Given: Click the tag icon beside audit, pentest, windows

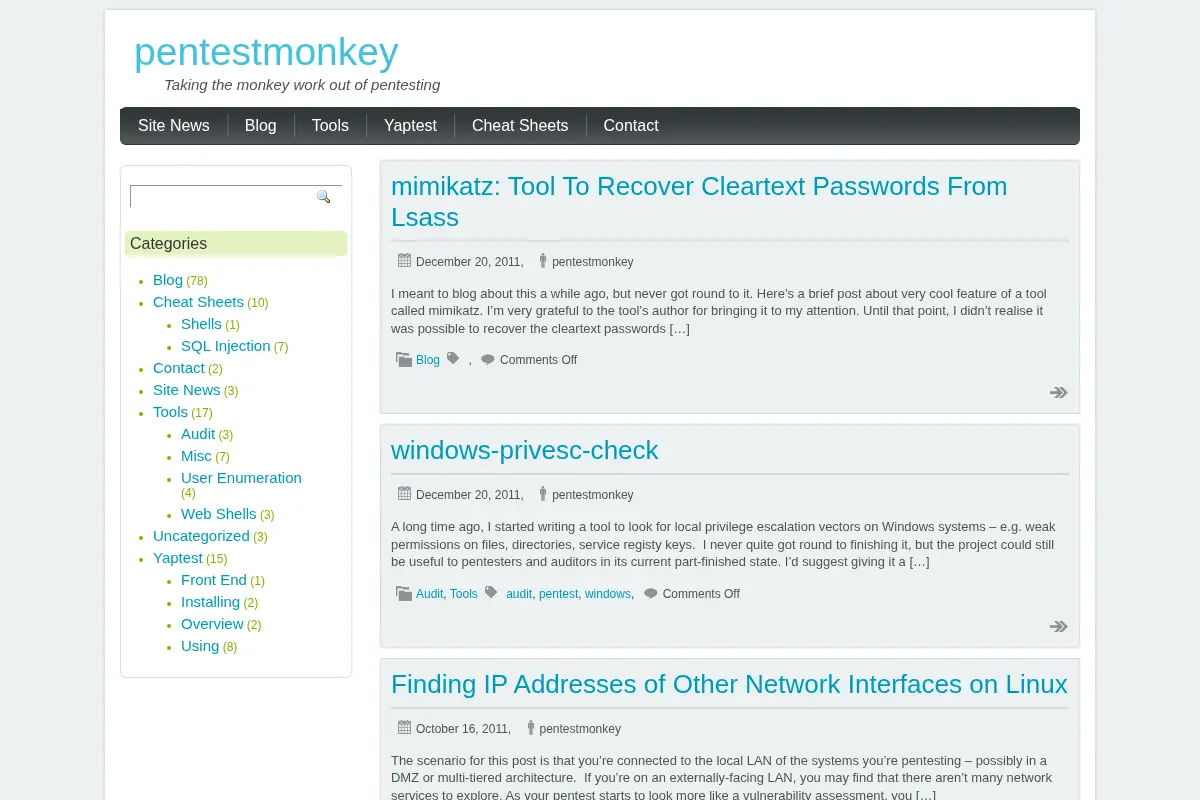Looking at the screenshot, I should pyautogui.click(x=491, y=592).
